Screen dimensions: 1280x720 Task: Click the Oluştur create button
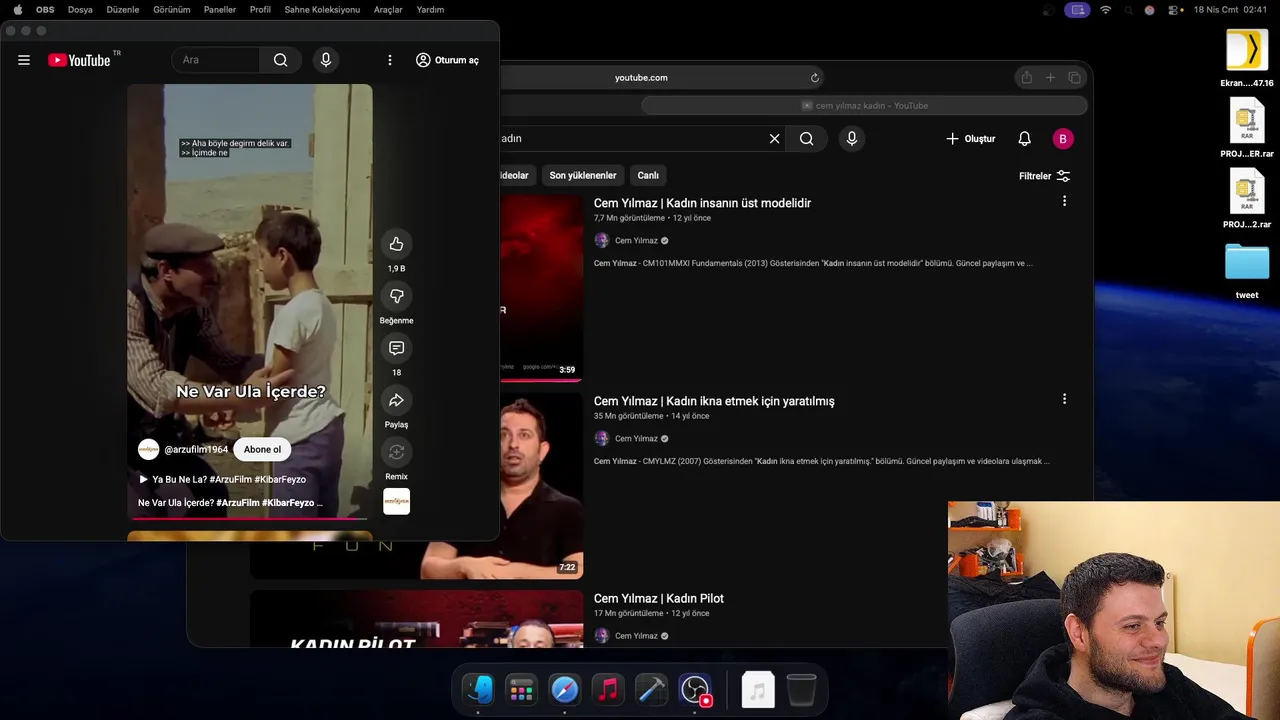pyautogui.click(x=970, y=139)
